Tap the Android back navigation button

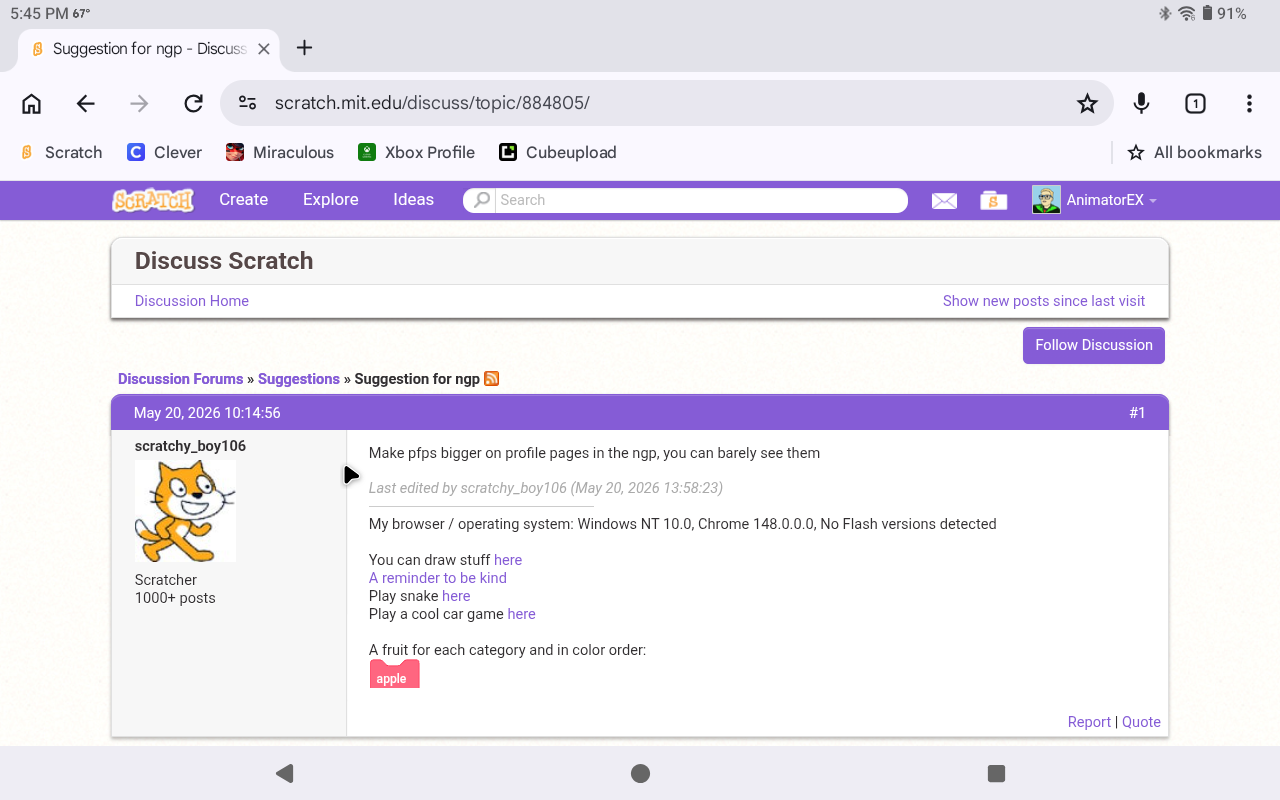[285, 773]
